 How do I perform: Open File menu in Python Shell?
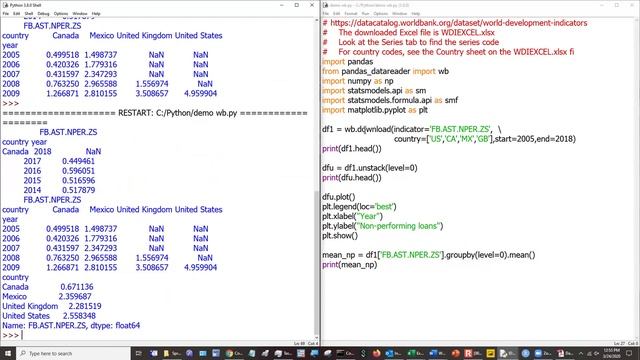[5, 13]
